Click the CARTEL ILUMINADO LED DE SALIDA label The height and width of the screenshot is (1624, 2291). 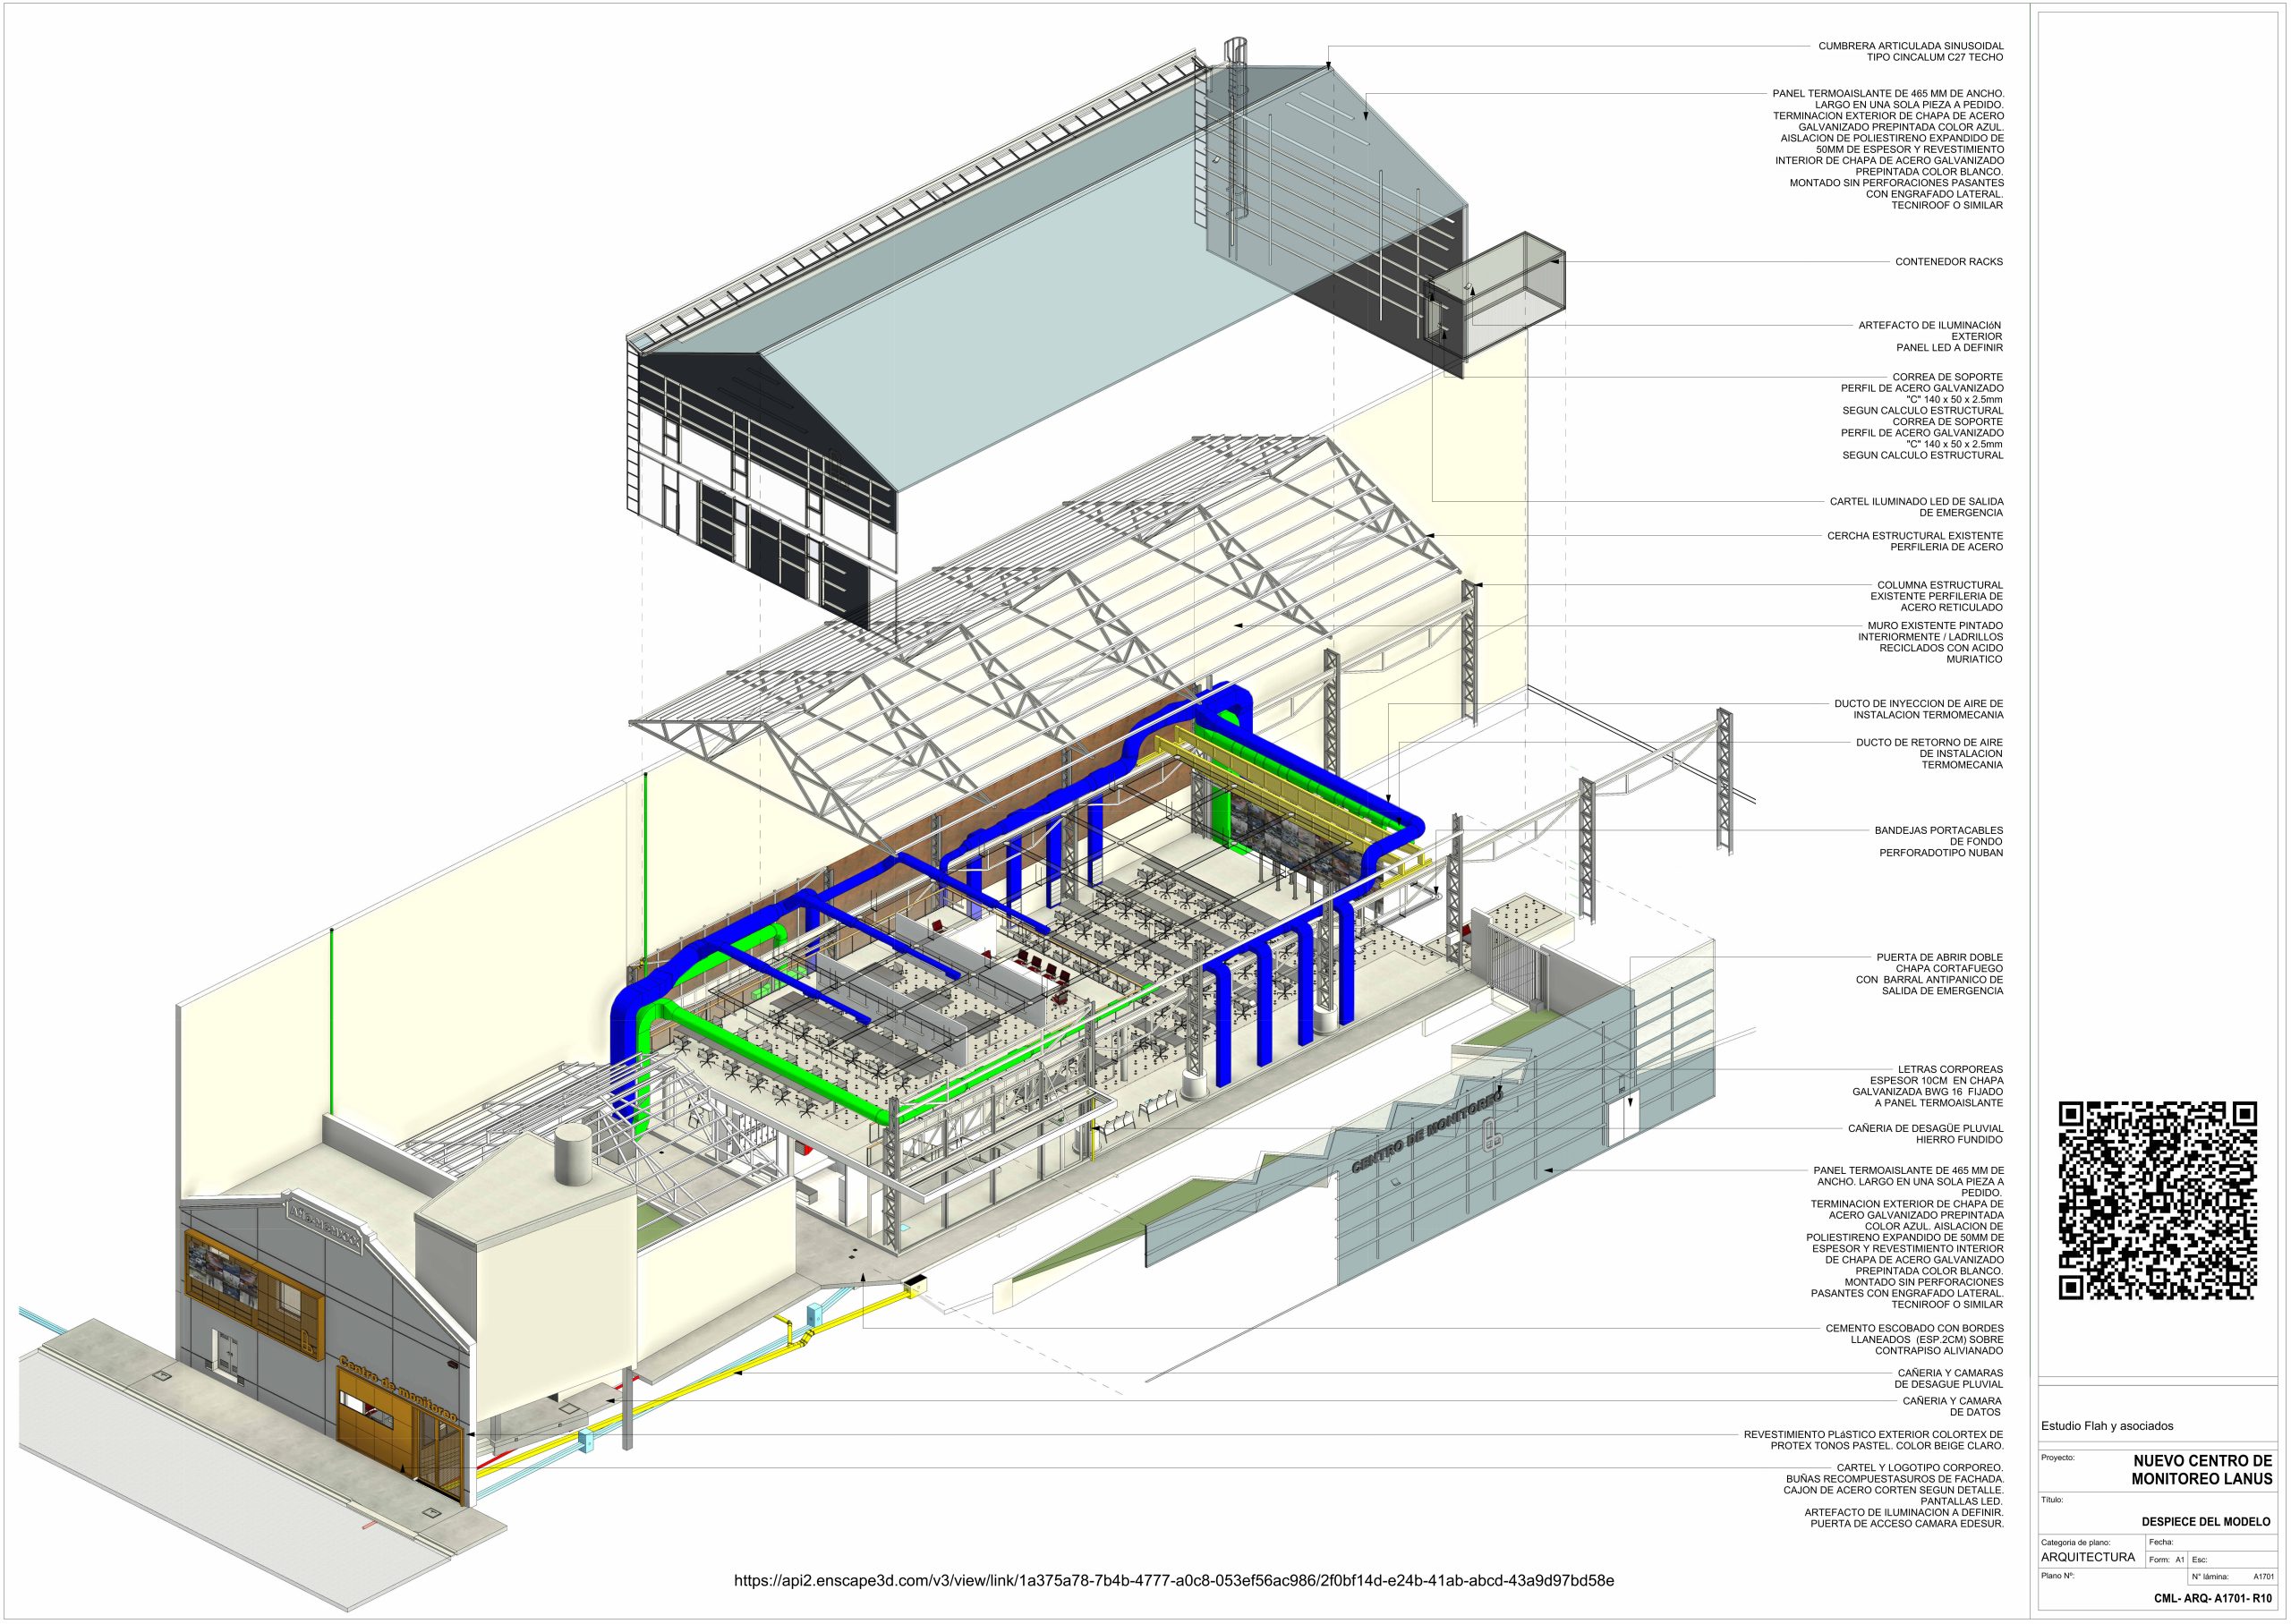[x=1916, y=502]
